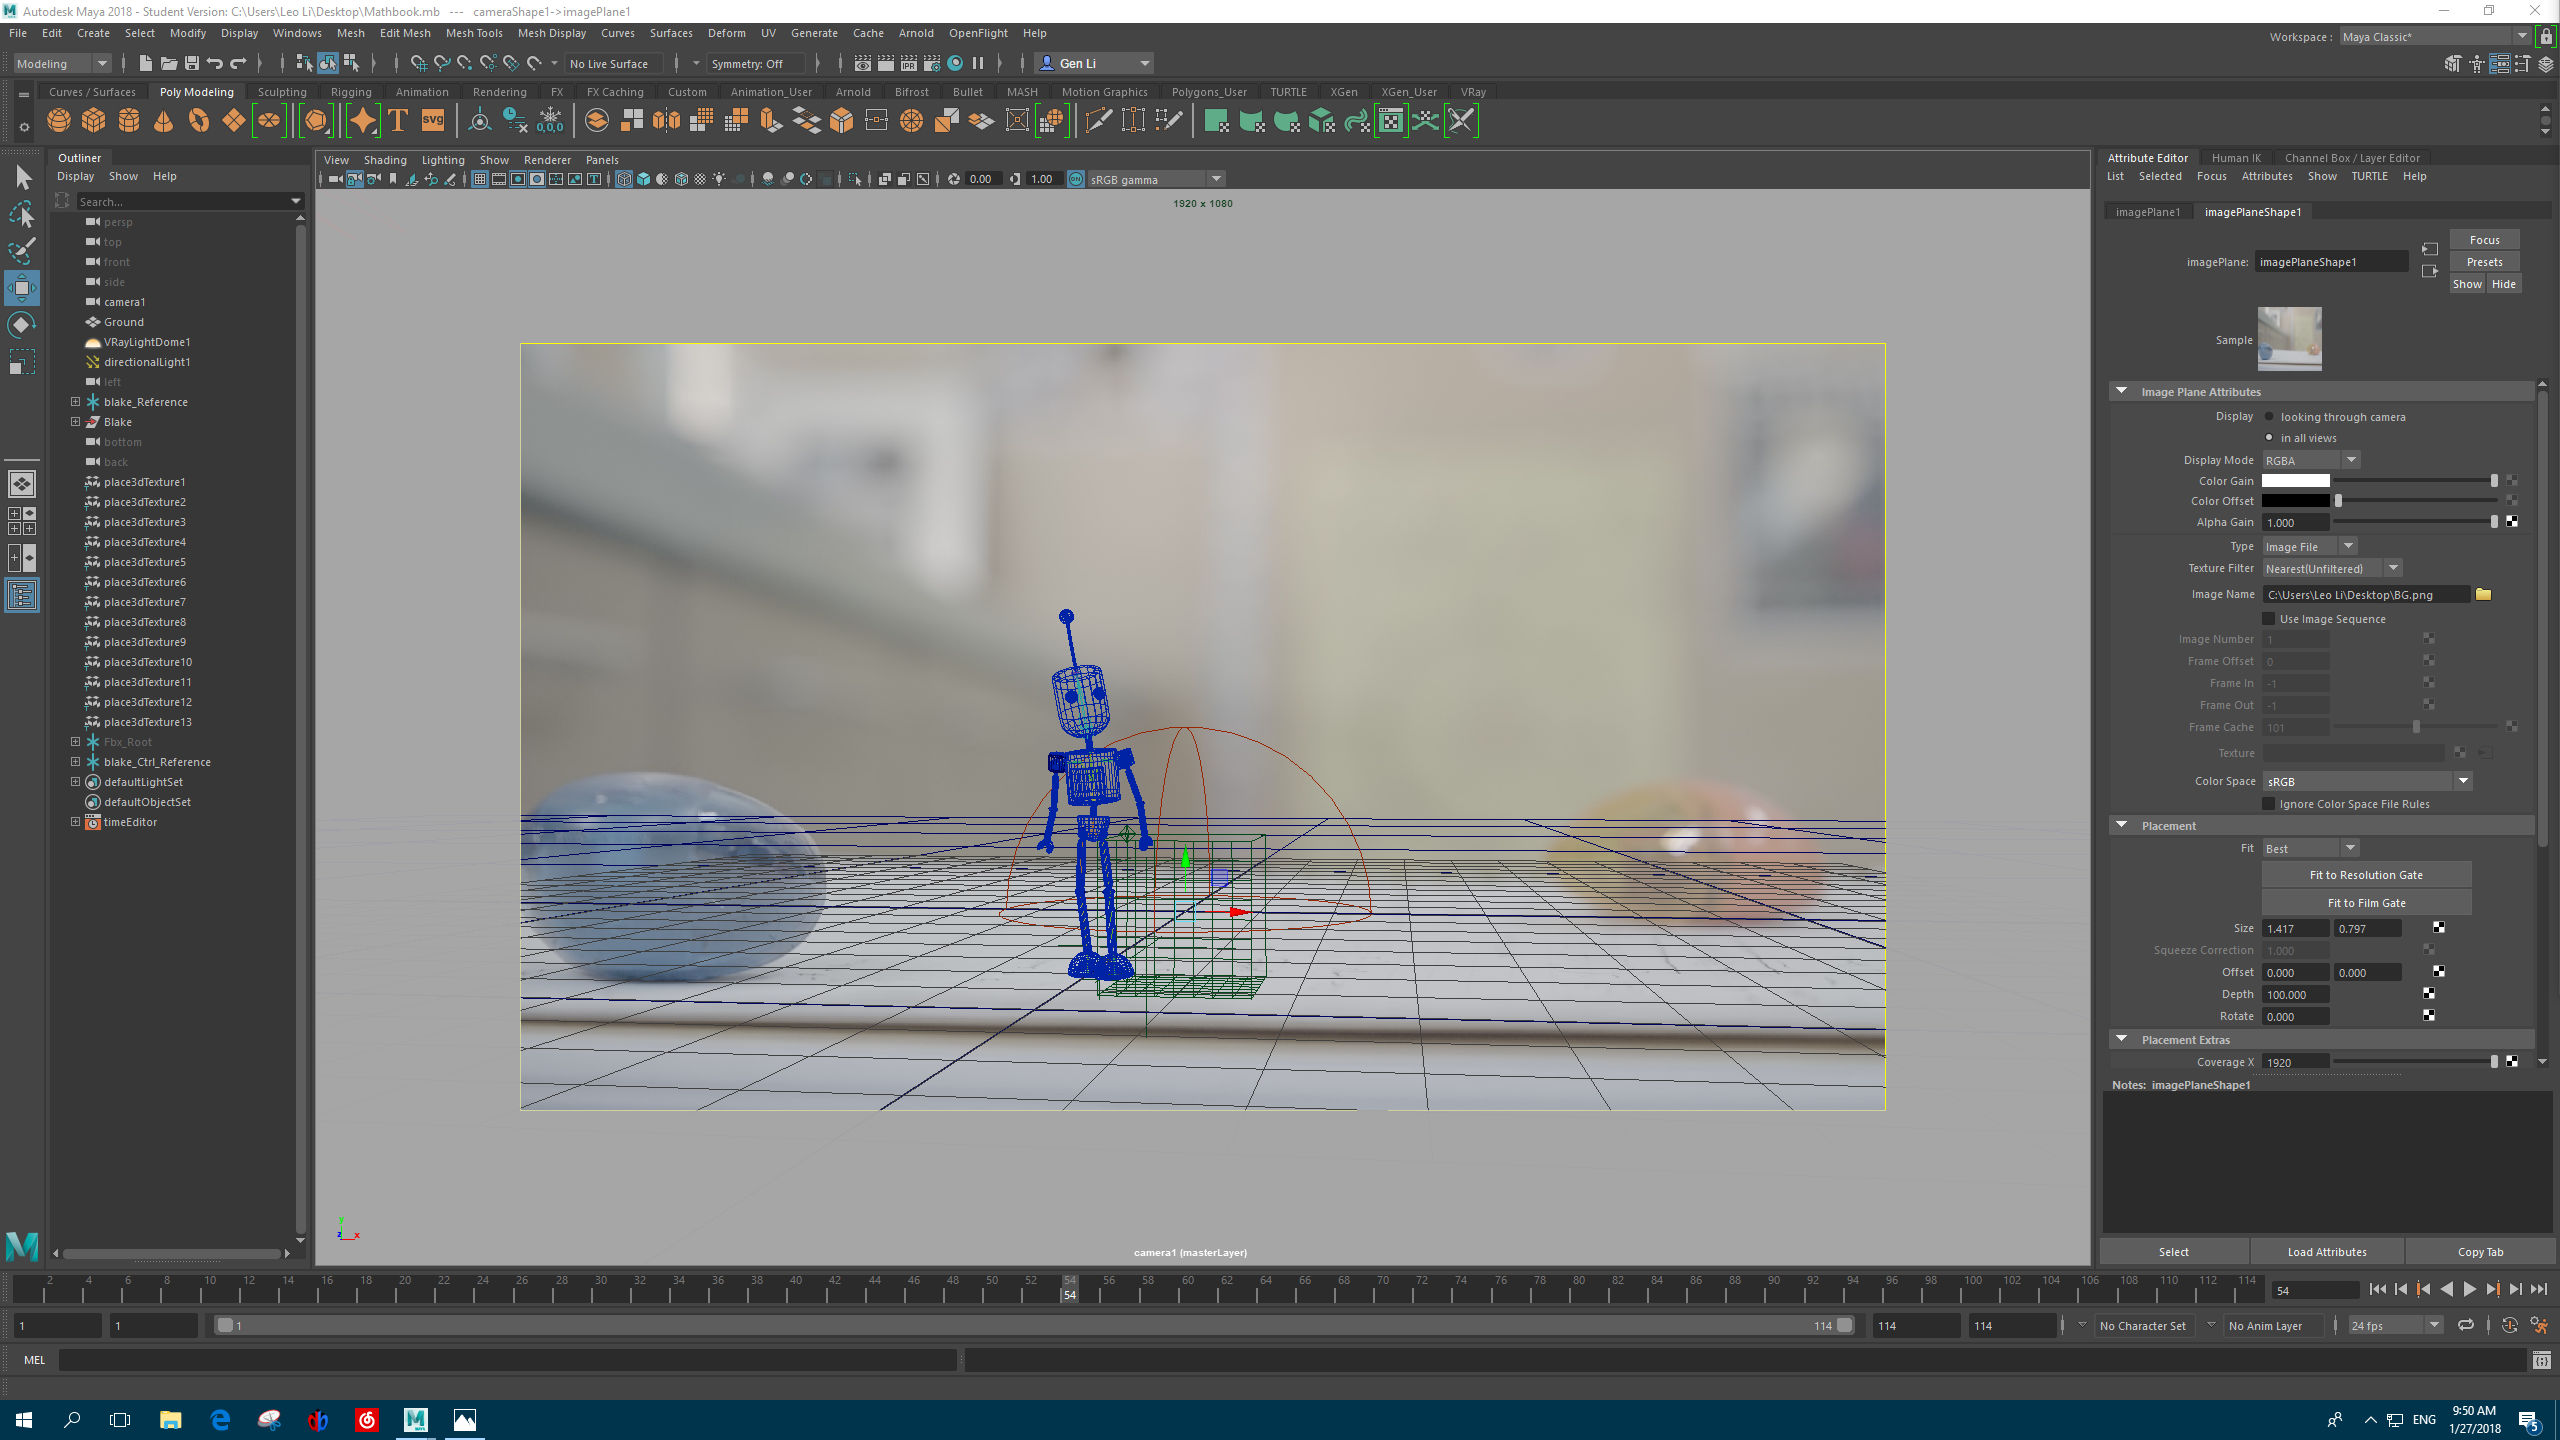Viewport: 2560px width, 1440px height.
Task: Select the polygon Cone shelf icon
Action: [x=163, y=120]
